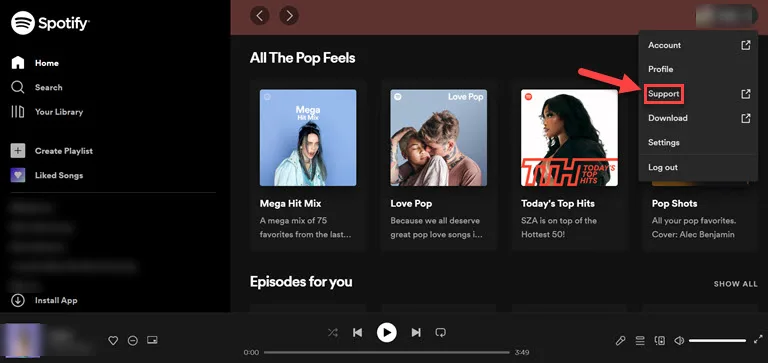The height and width of the screenshot is (363, 768).
Task: Click 'A mega mix of 75' description
Action: 293,220
